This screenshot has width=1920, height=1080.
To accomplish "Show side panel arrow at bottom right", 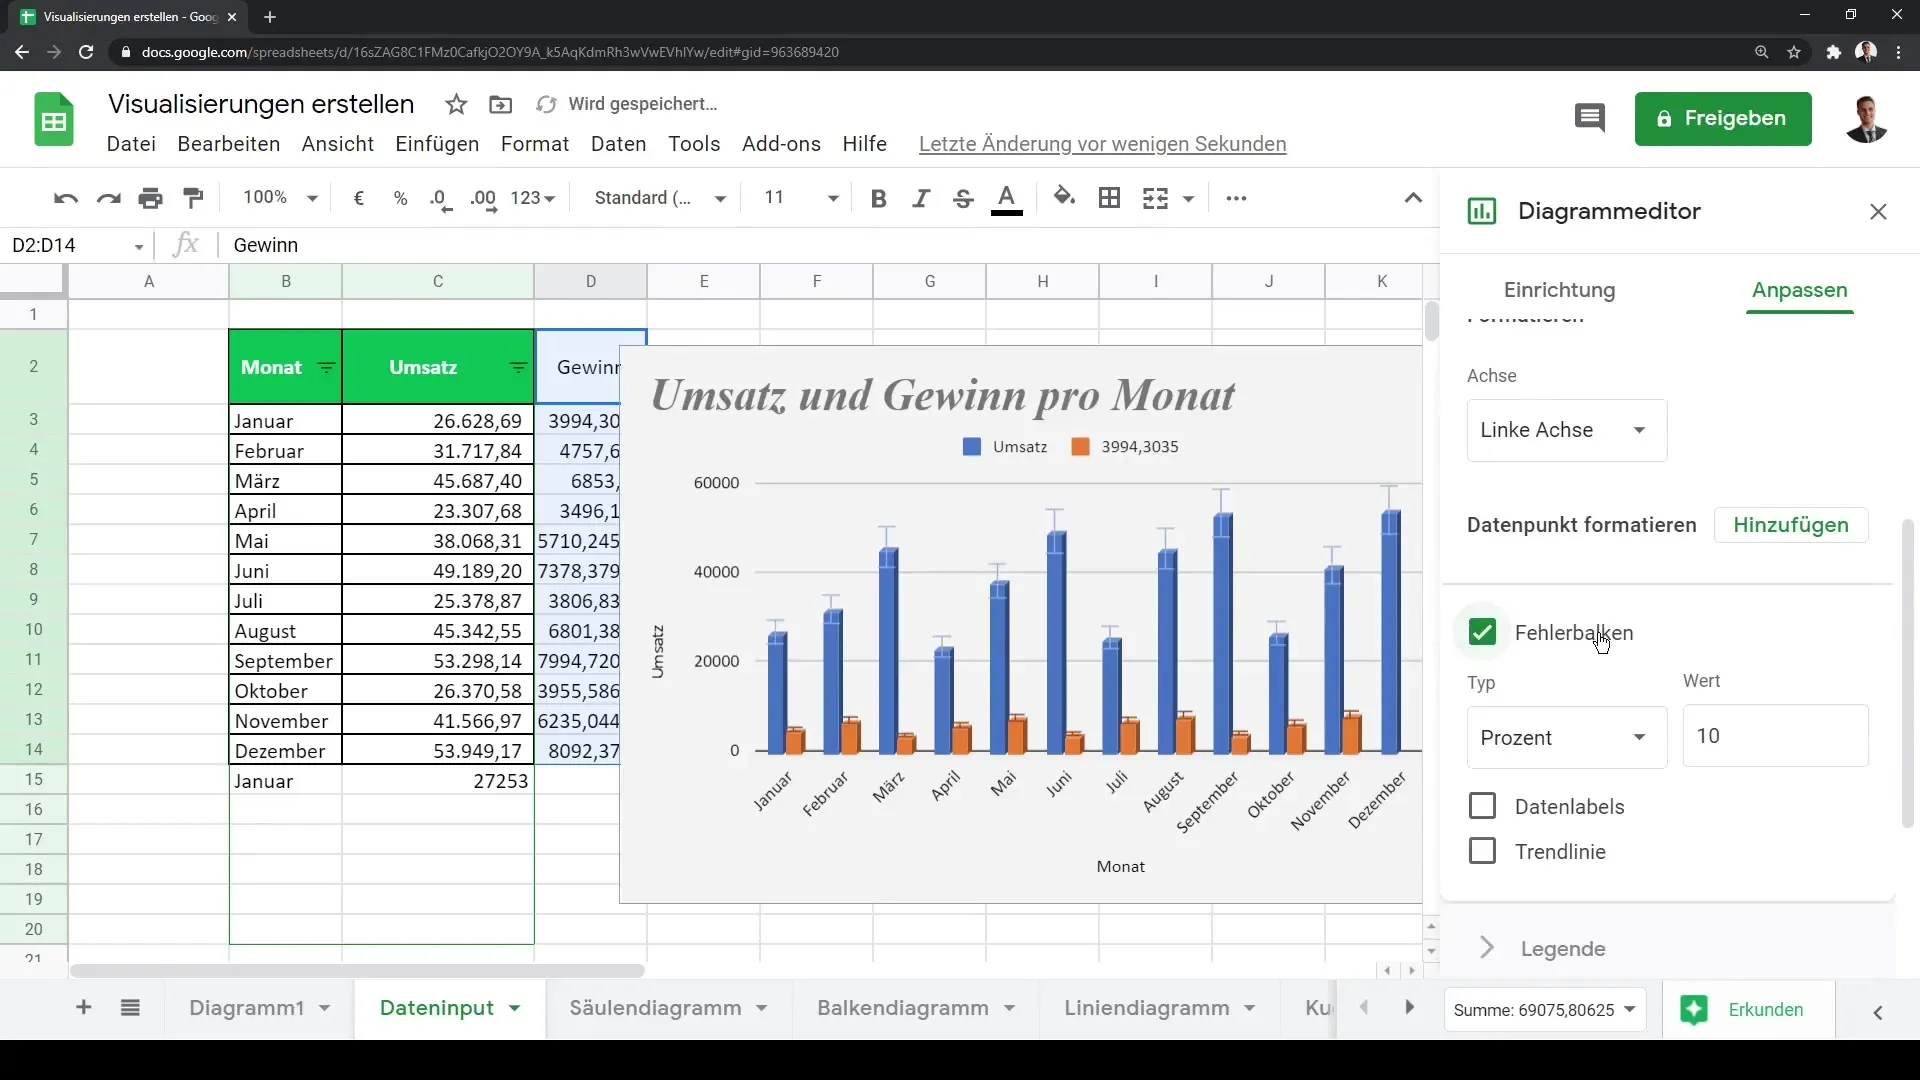I will click(1878, 1012).
